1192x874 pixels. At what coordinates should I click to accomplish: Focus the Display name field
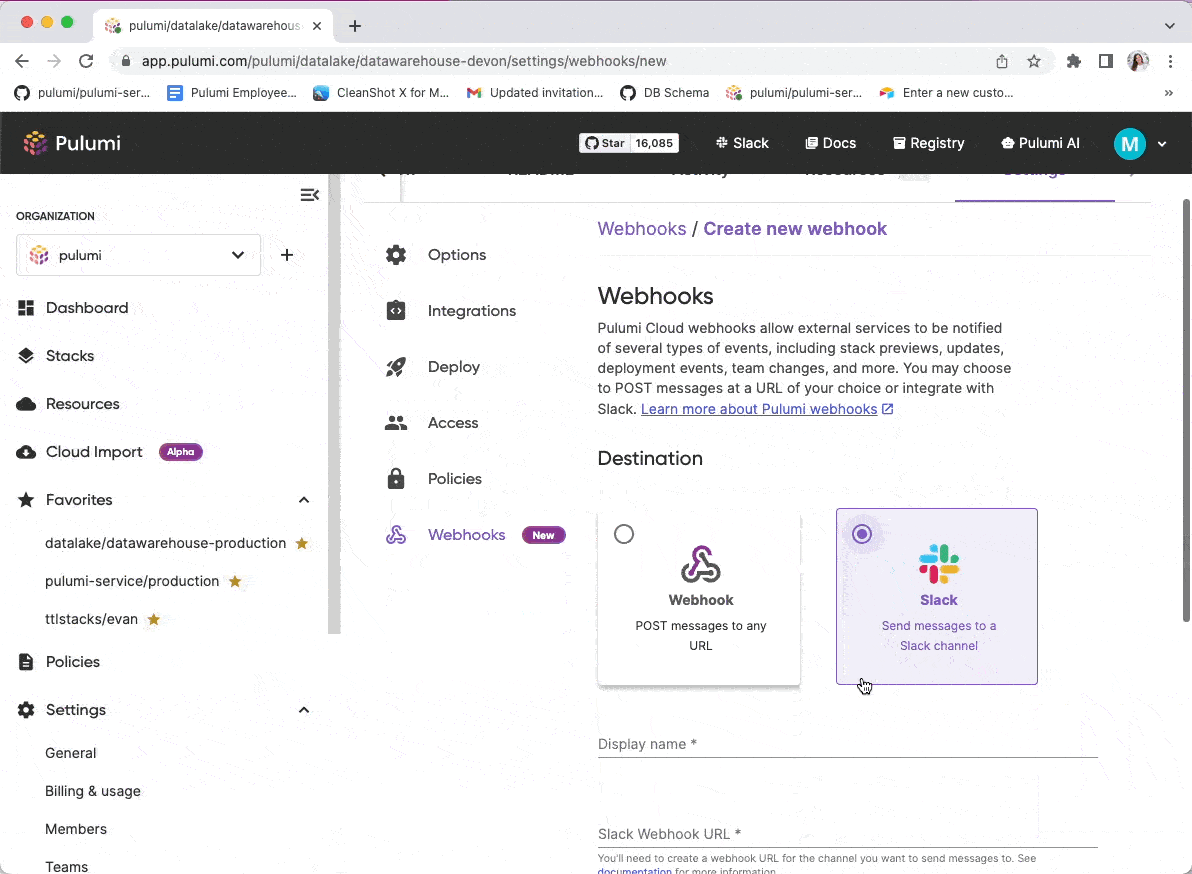pos(848,744)
